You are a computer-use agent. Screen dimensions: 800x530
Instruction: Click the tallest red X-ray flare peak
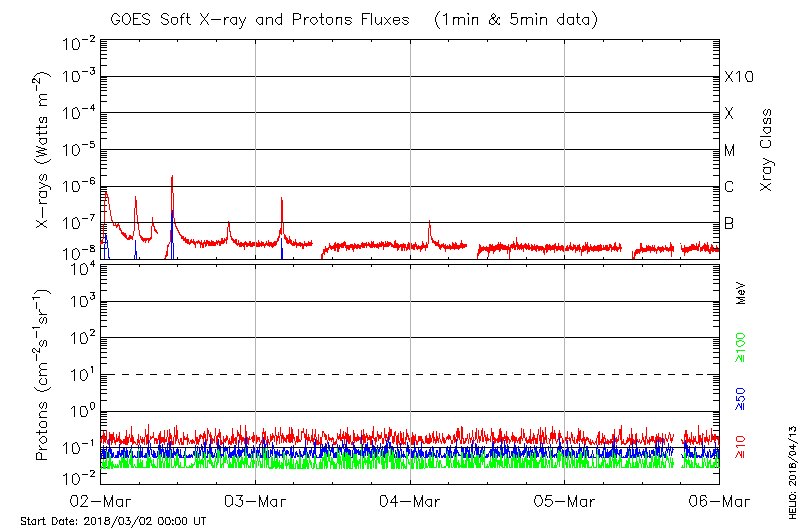[x=172, y=178]
